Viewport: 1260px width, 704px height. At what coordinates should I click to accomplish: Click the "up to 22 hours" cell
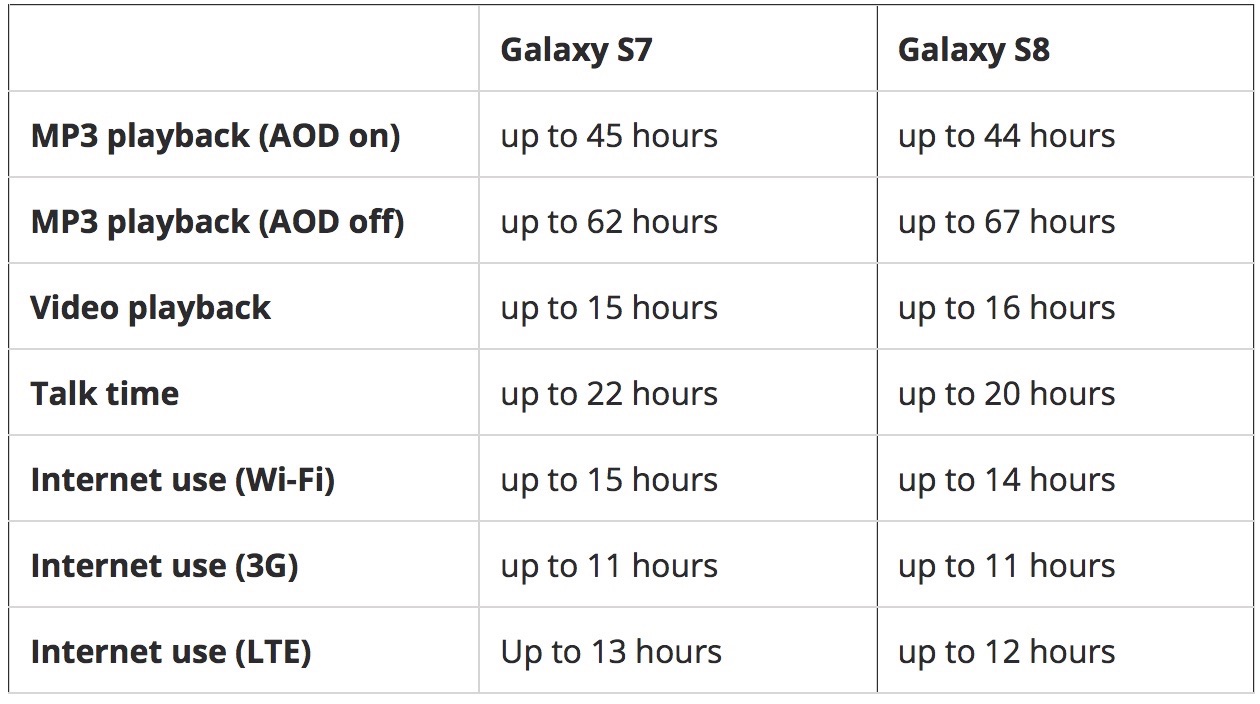(609, 394)
